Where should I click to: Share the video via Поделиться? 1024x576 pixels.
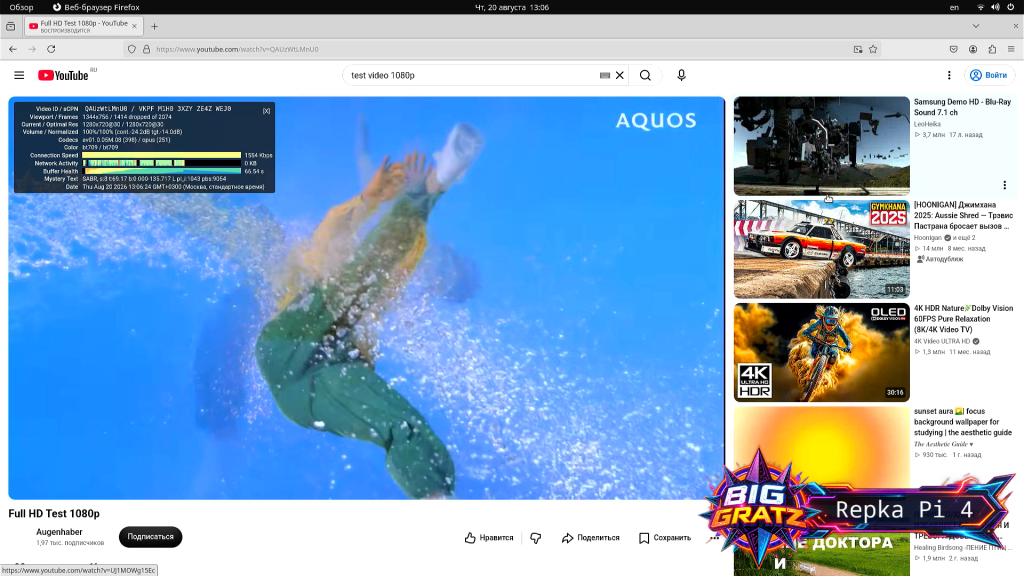pos(590,537)
